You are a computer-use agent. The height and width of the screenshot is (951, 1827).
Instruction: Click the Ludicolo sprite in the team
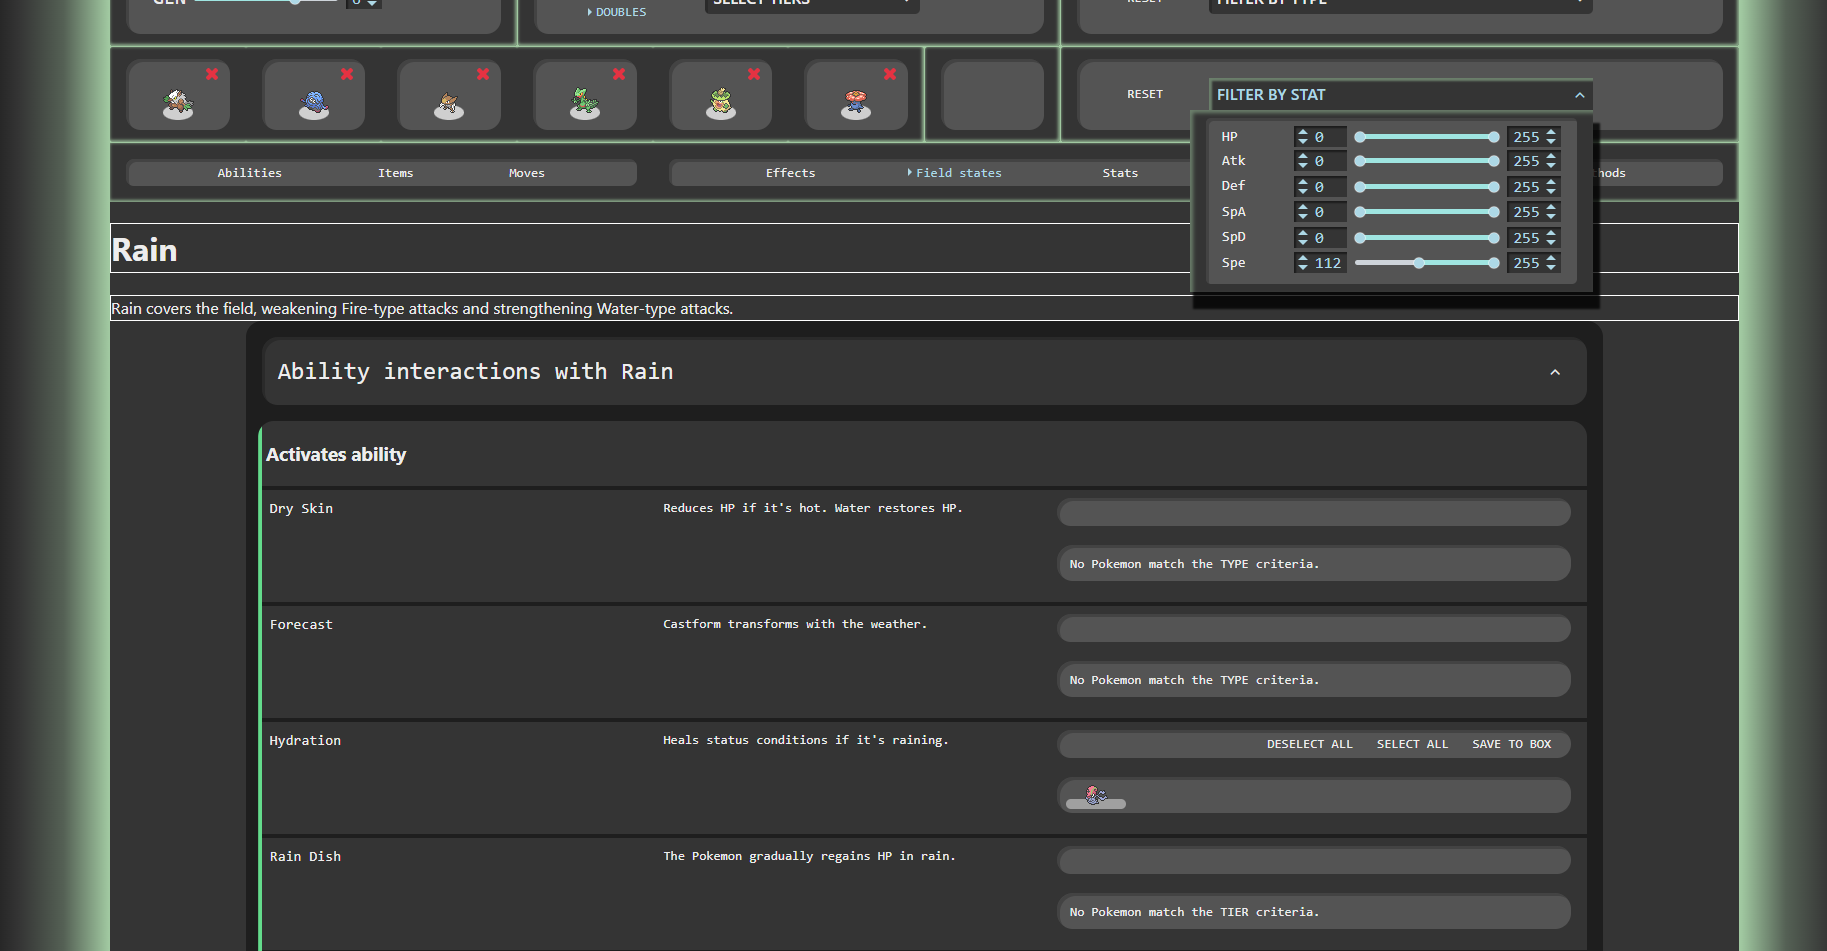tap(721, 102)
